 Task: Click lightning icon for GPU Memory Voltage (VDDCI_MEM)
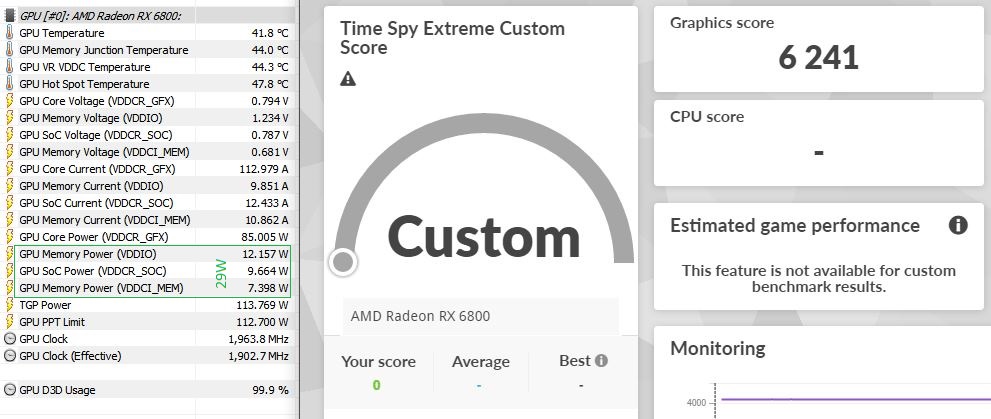pos(9,152)
